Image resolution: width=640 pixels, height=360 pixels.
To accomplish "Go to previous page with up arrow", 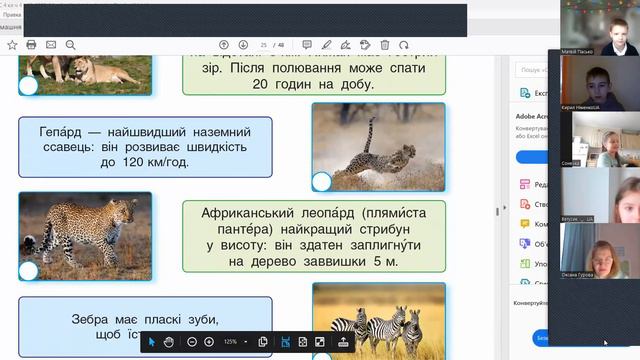I will tap(224, 45).
